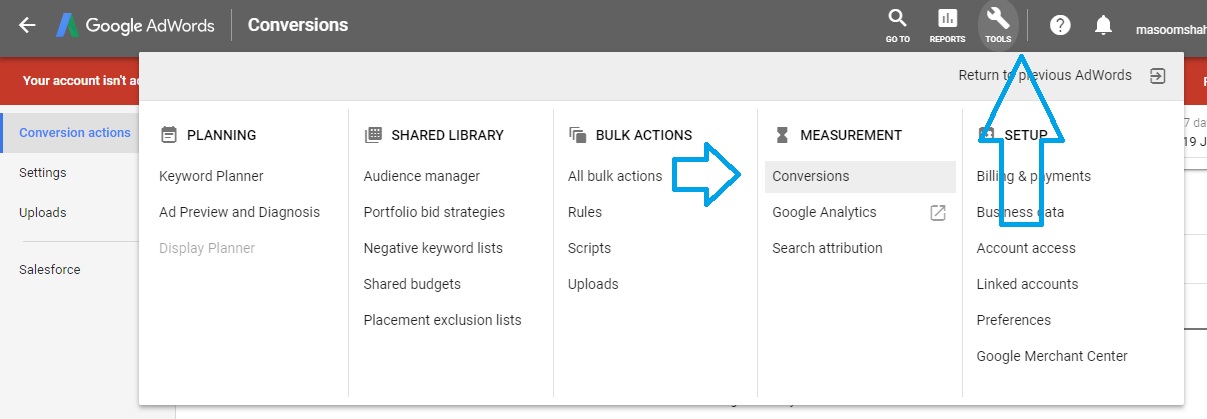
Task: Open the Help question mark icon
Action: pyautogui.click(x=1060, y=25)
